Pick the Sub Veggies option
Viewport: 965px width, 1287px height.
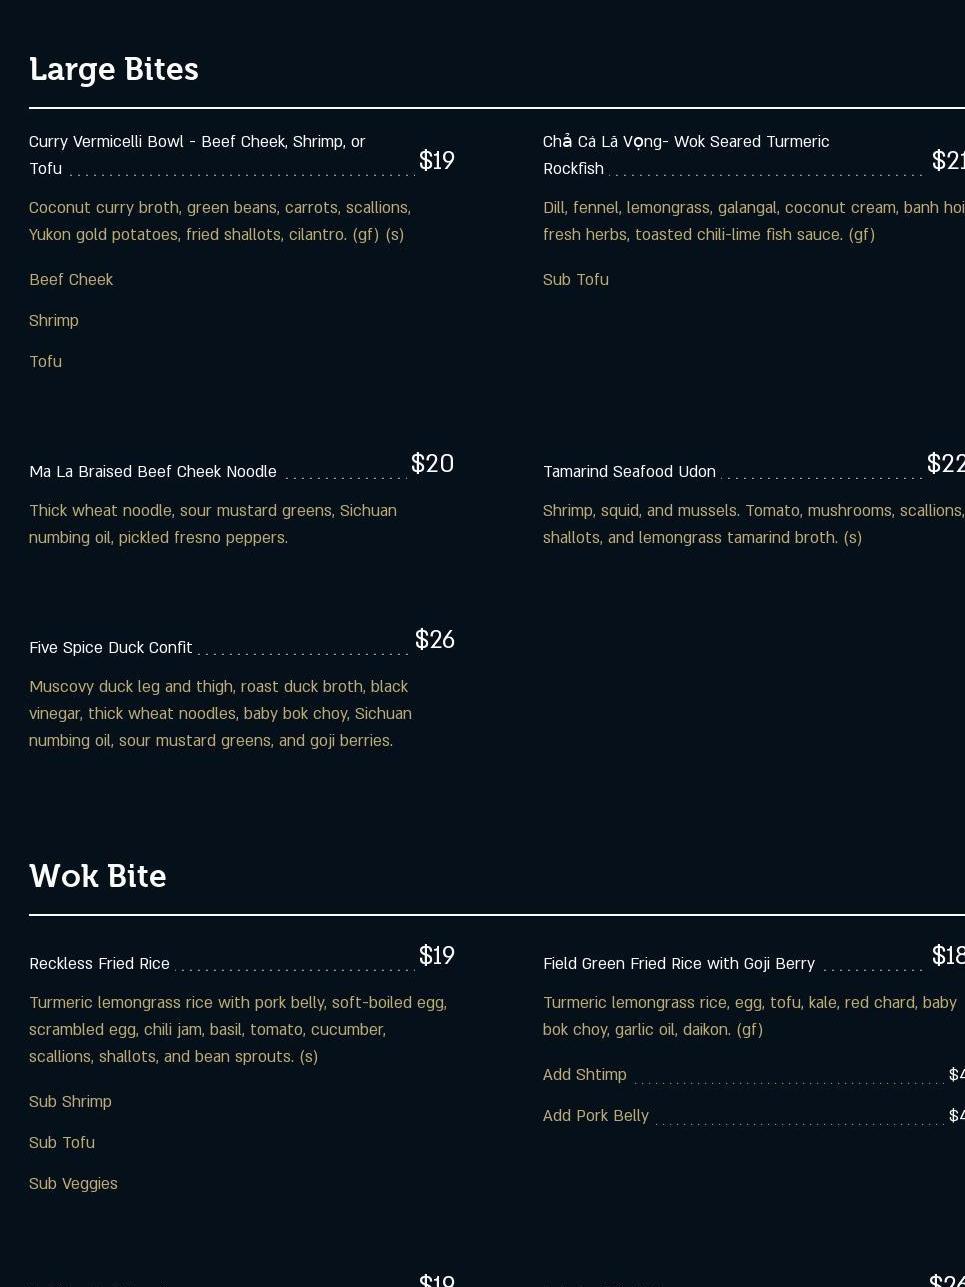73,1184
